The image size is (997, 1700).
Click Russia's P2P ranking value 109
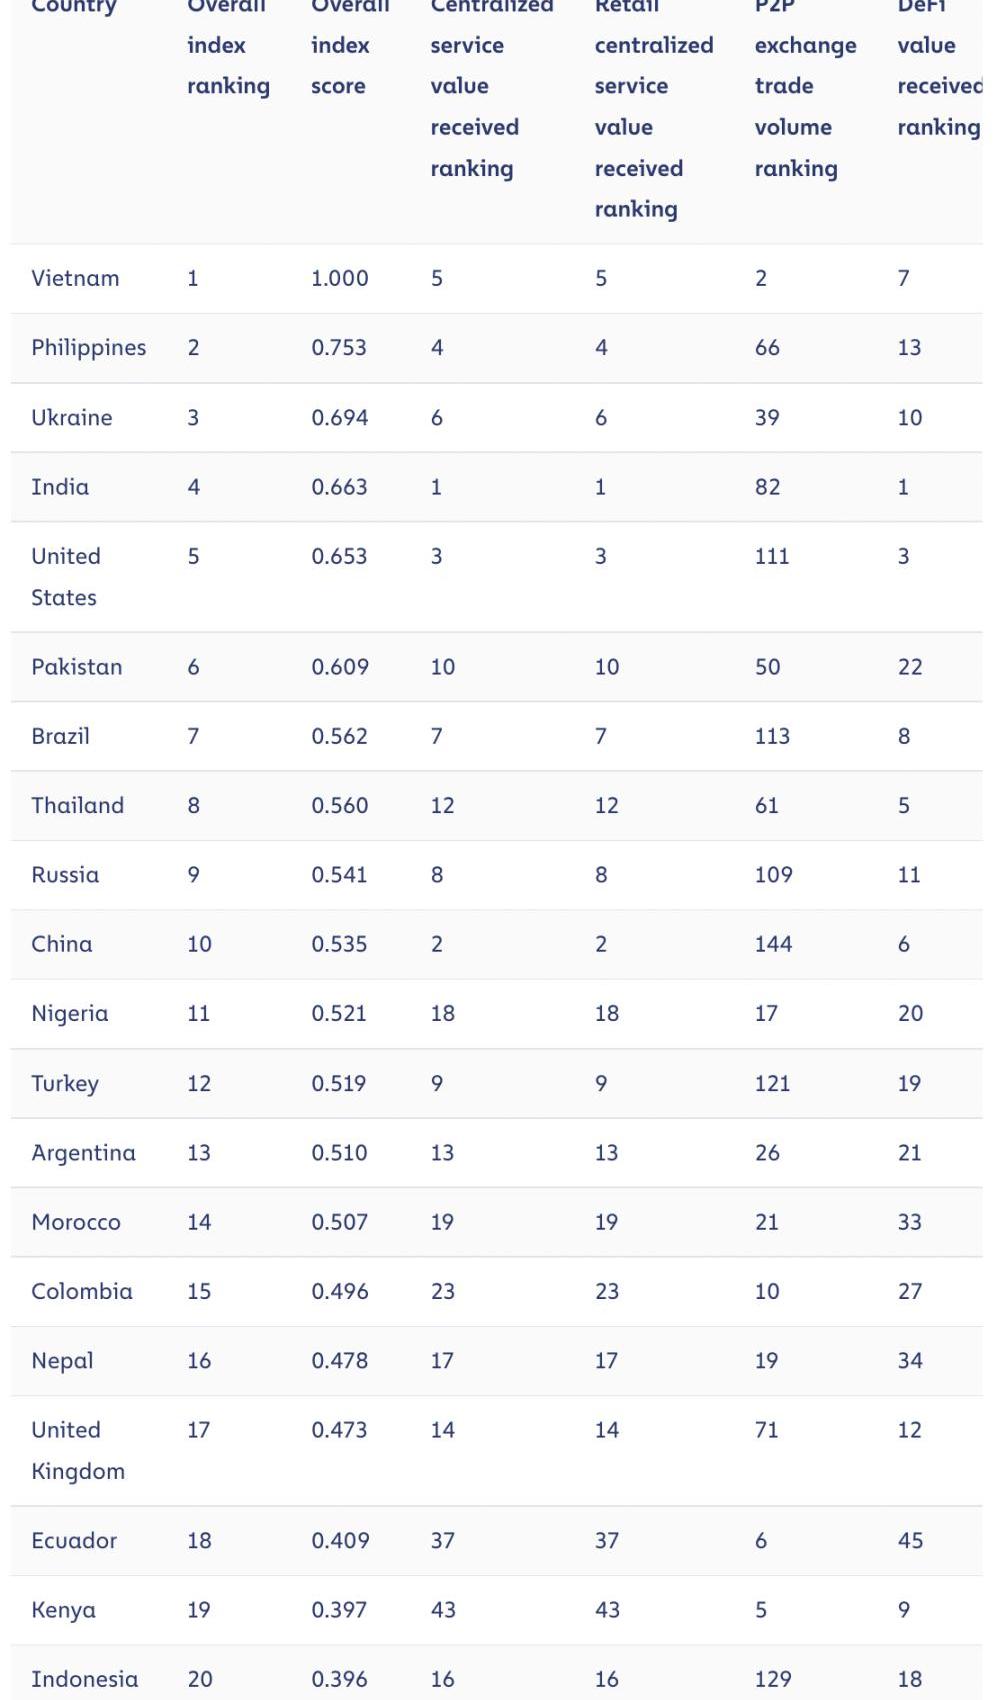click(x=773, y=875)
